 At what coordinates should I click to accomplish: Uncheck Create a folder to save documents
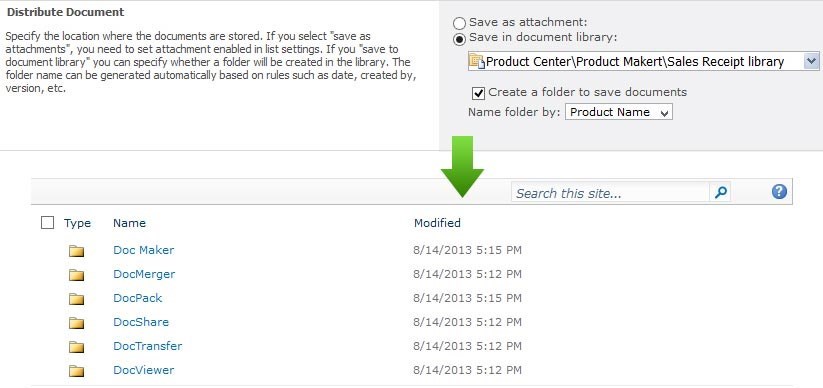click(x=478, y=93)
